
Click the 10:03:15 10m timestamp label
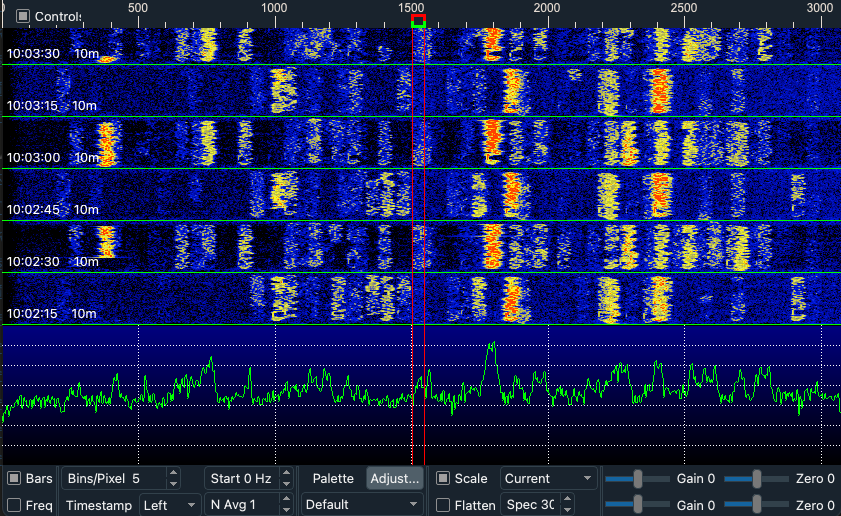click(x=51, y=106)
